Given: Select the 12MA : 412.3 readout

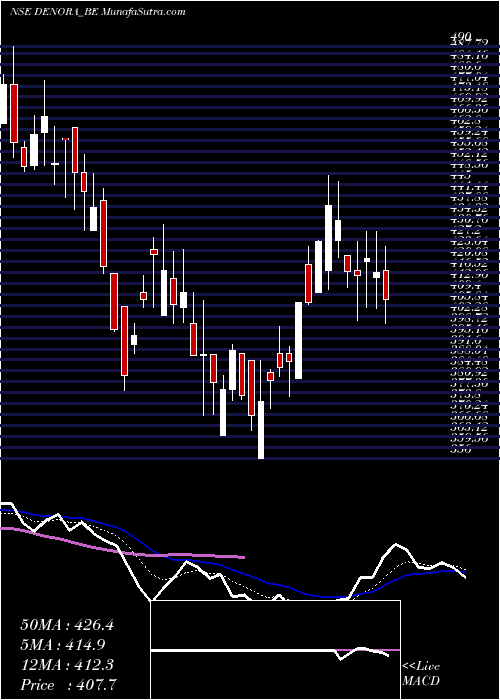Looking at the screenshot, I should point(67,665).
